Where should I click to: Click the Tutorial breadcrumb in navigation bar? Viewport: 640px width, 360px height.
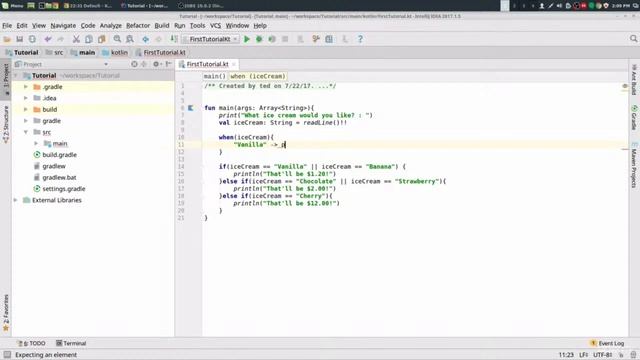(22, 52)
